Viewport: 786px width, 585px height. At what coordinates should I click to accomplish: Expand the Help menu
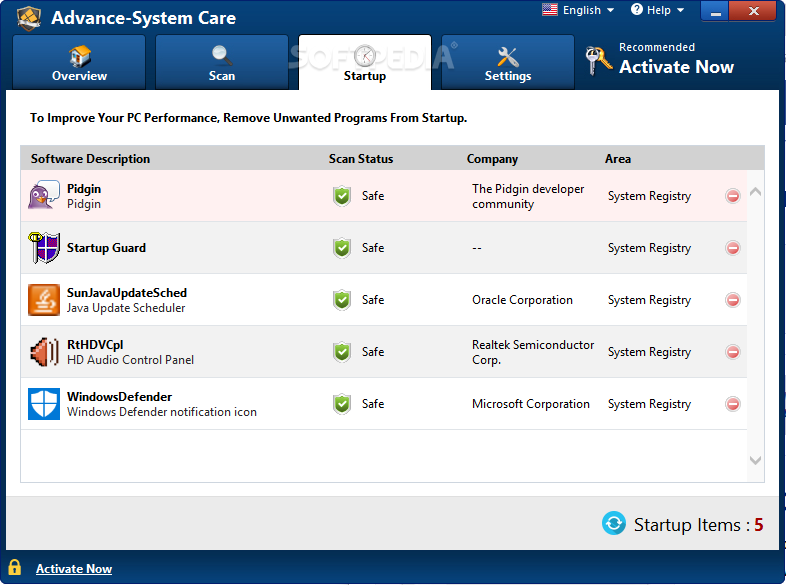tap(657, 10)
